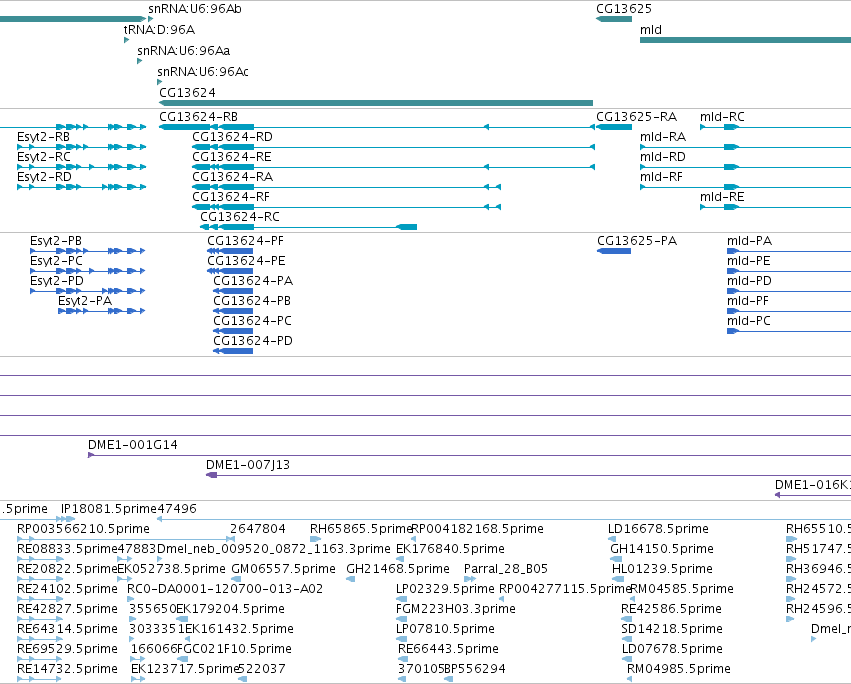Click the CG13625 gene feature

click(x=614, y=19)
